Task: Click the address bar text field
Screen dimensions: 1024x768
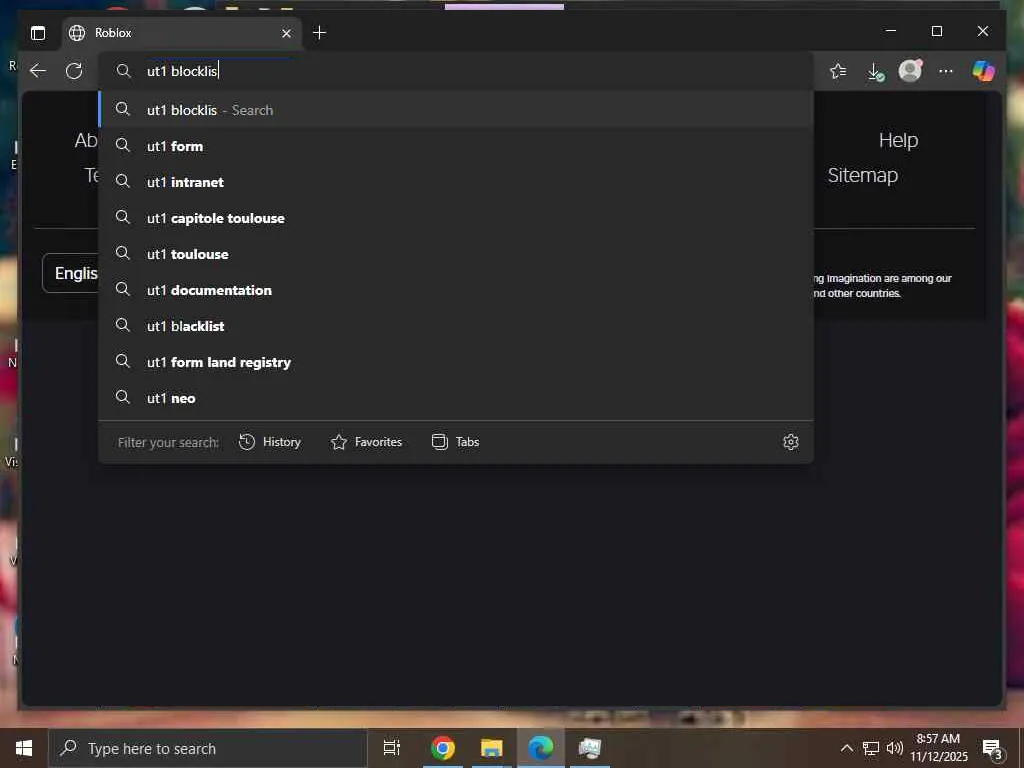Action: (456, 71)
